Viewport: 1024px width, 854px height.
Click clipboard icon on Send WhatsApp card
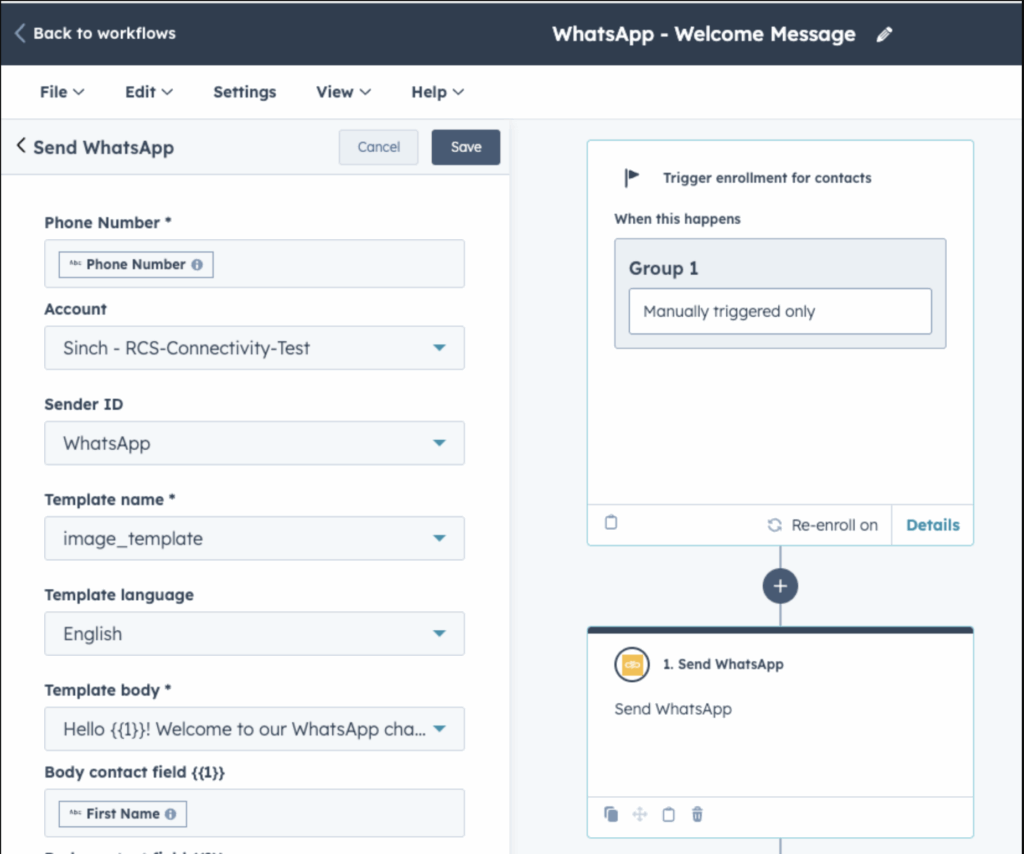pyautogui.click(x=669, y=814)
